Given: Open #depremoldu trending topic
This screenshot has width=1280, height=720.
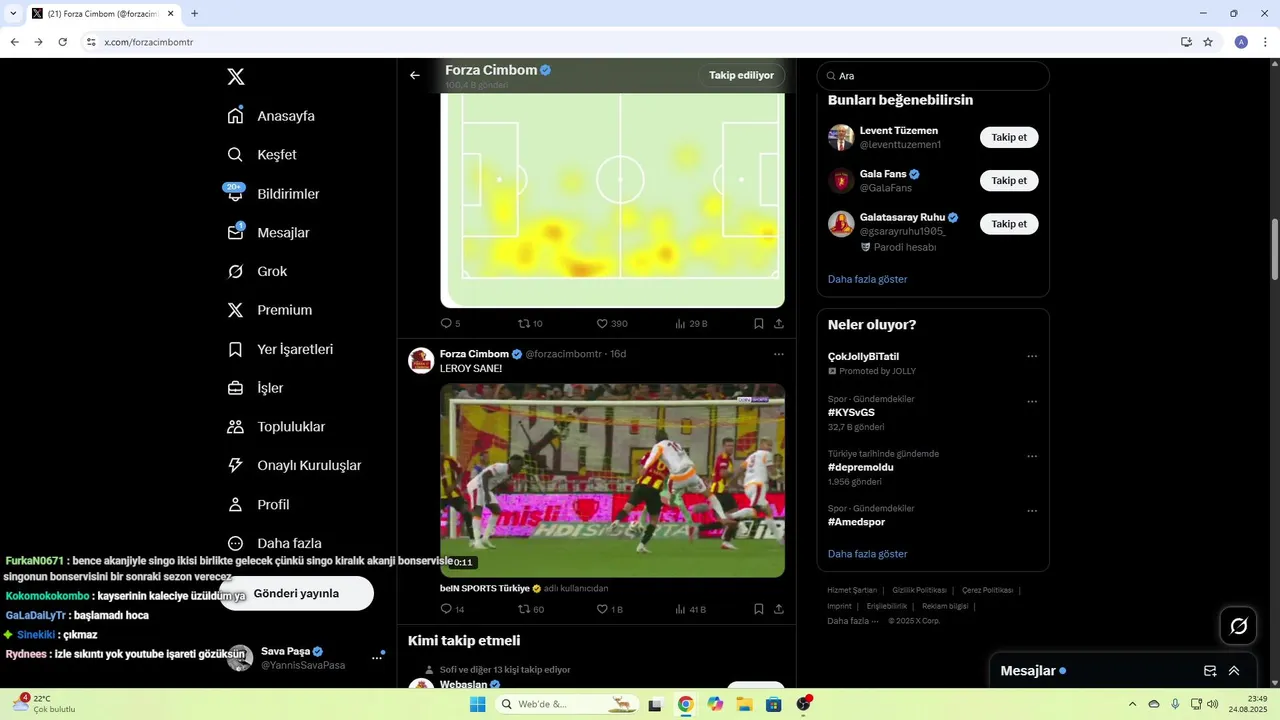Looking at the screenshot, I should pyautogui.click(x=860, y=467).
